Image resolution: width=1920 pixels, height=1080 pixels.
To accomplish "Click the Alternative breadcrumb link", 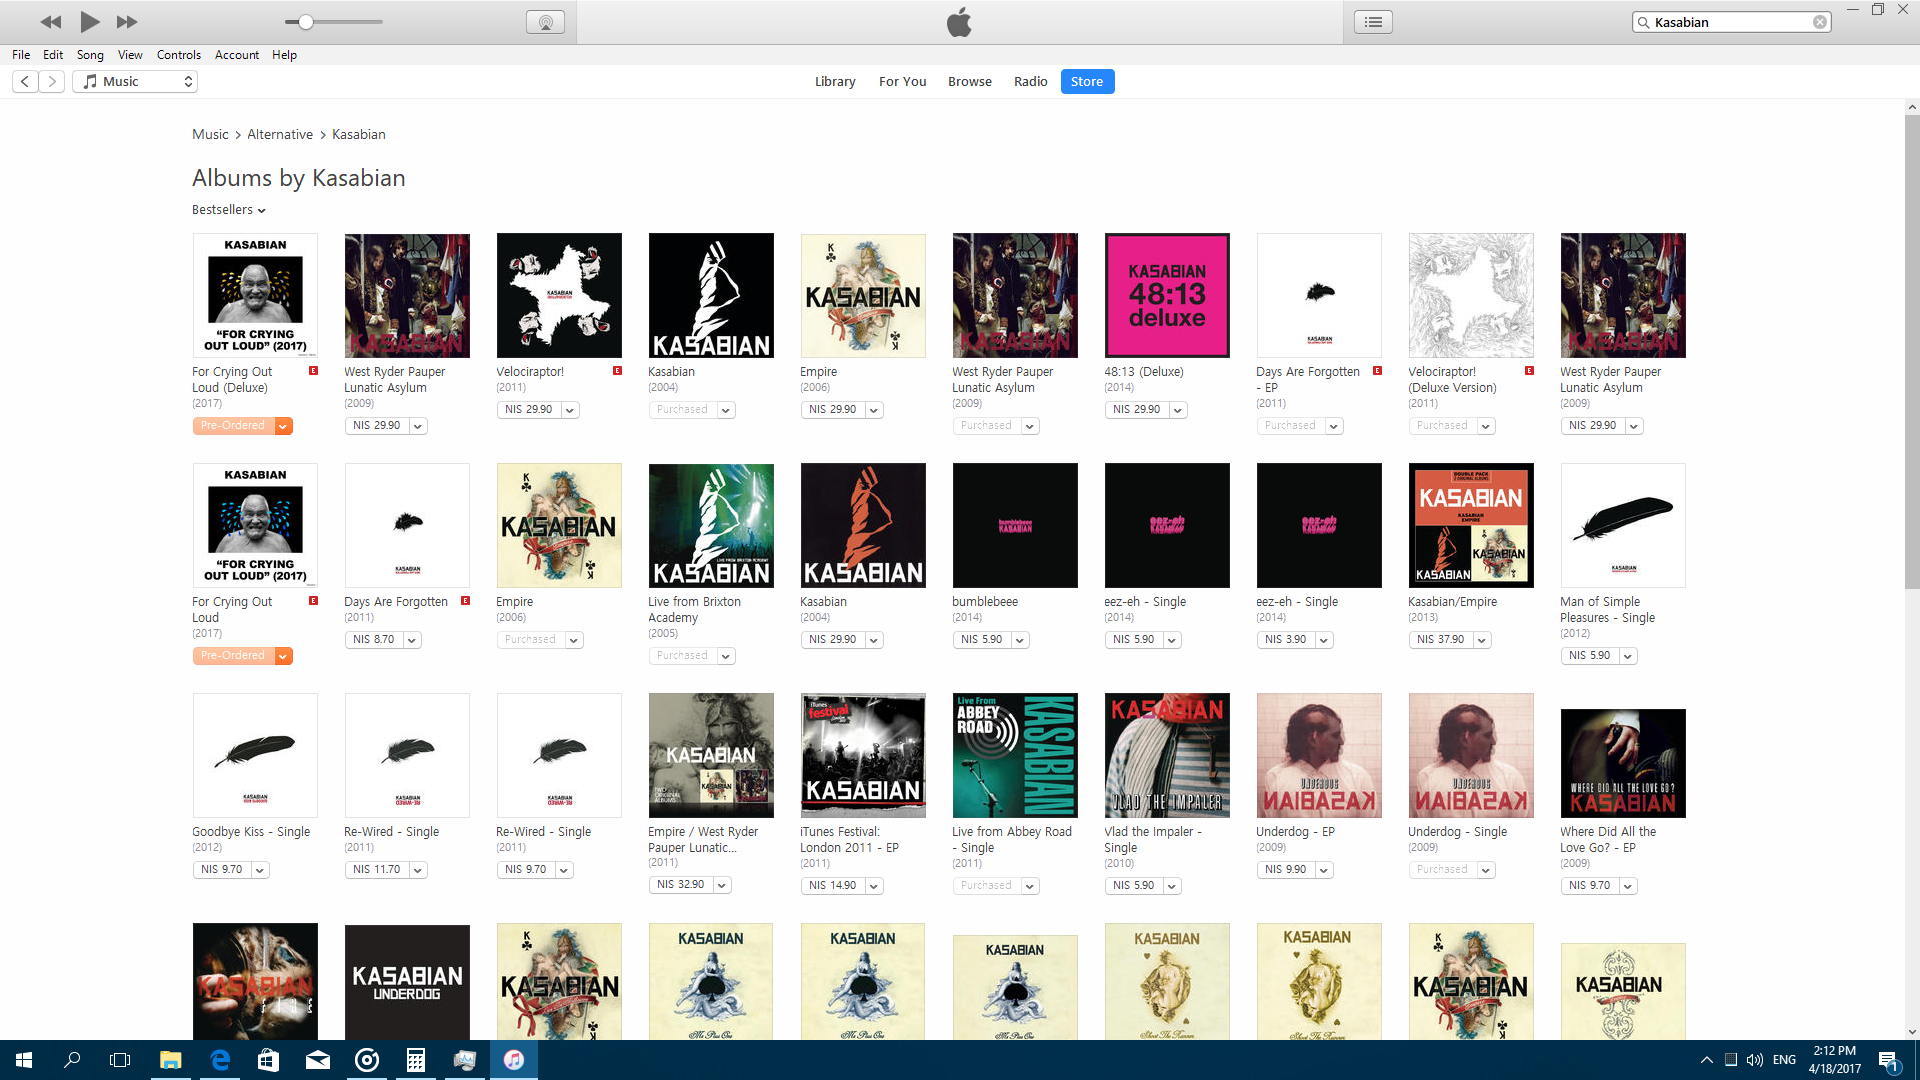I will click(x=280, y=134).
